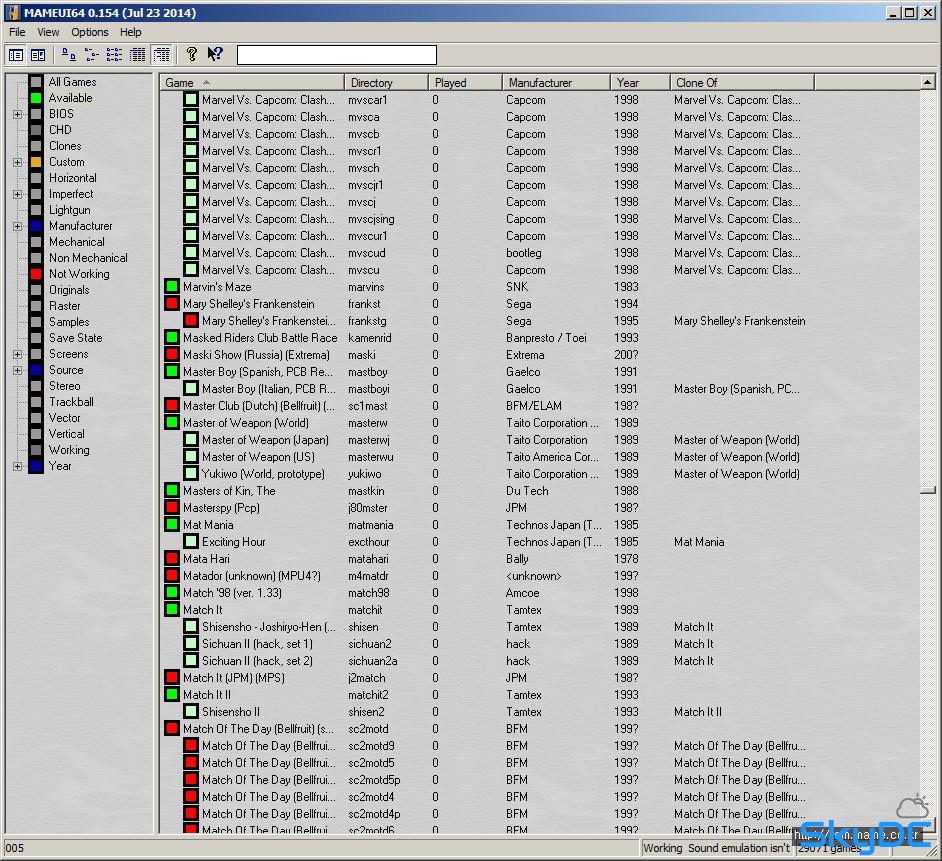Select the game Match It II
The width and height of the screenshot is (942, 861).
(x=207, y=695)
